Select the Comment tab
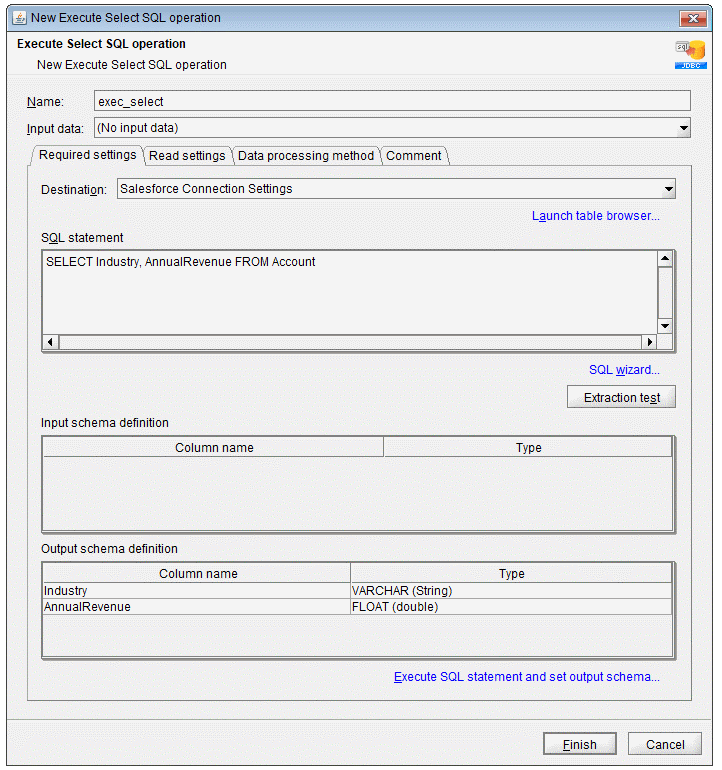Image resolution: width=722 pixels, height=770 pixels. [413, 155]
